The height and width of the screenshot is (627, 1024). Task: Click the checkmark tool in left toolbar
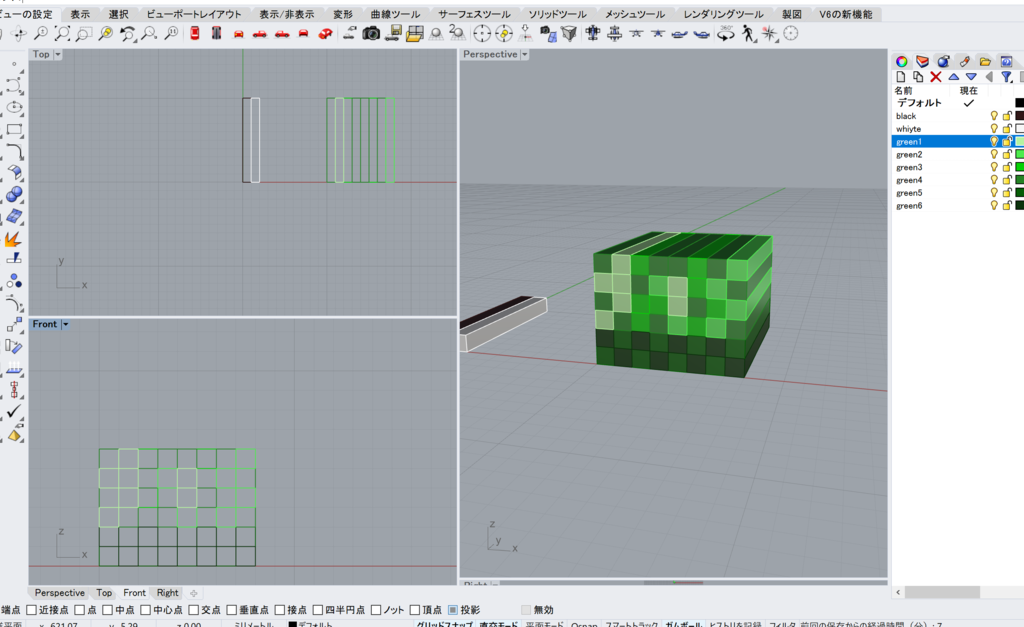(14, 411)
